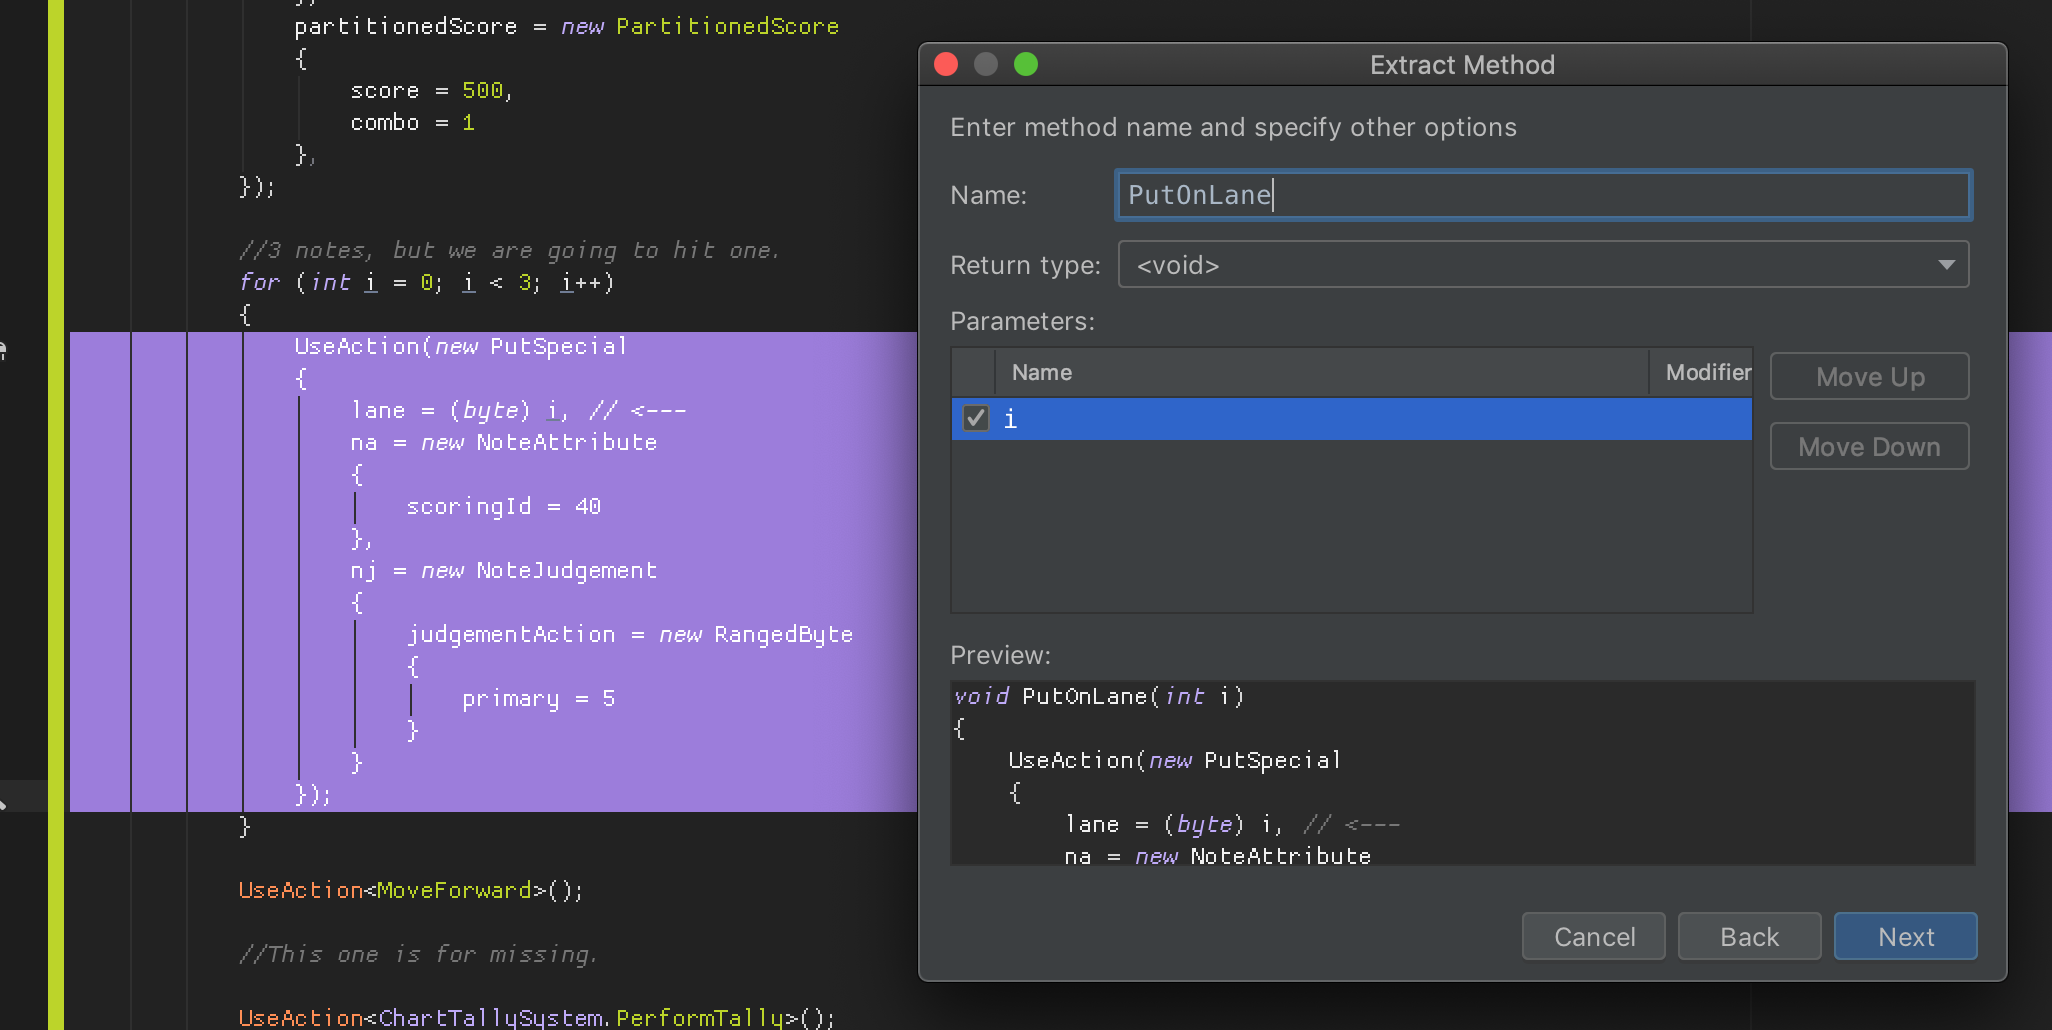Viewport: 2052px width, 1030px height.
Task: Click 'UseAction<MoveForward>();' line
Action: [410, 891]
